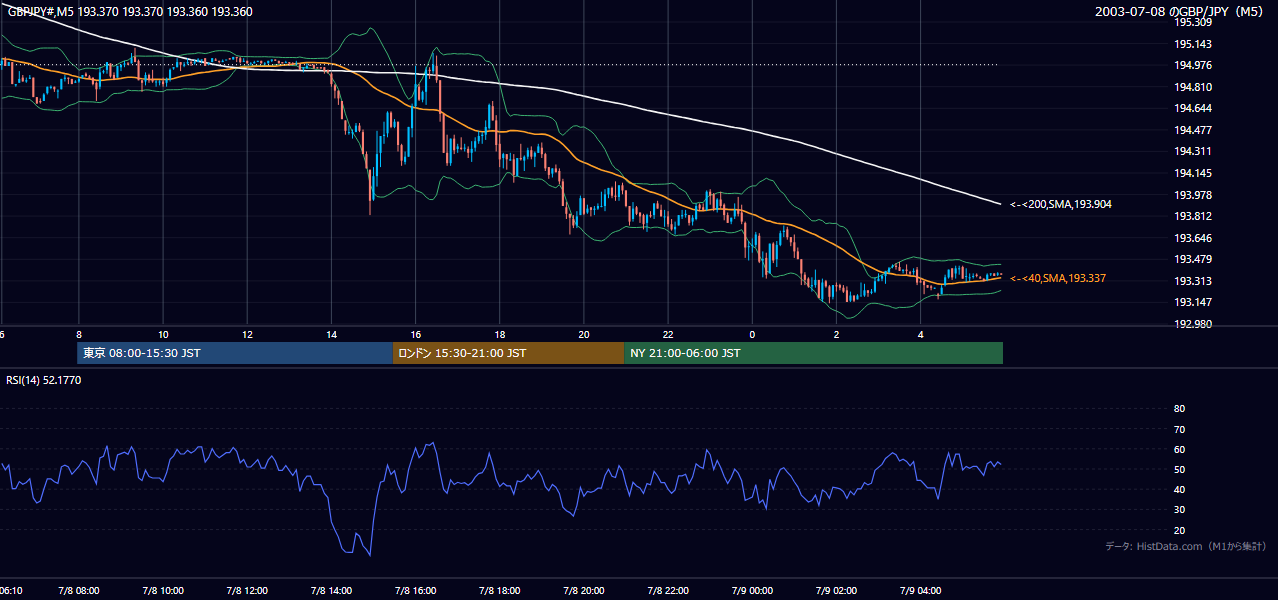
Task: Click the 193.812 price axis value
Action: click(1193, 216)
